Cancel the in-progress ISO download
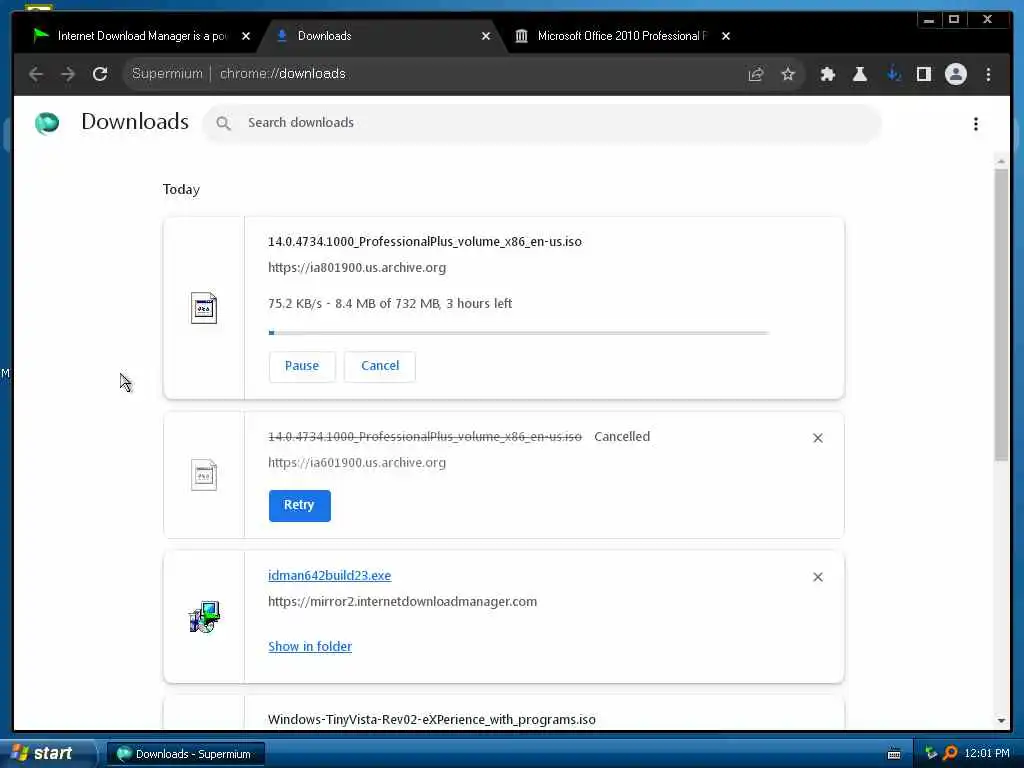This screenshot has width=1024, height=768. 380,366
